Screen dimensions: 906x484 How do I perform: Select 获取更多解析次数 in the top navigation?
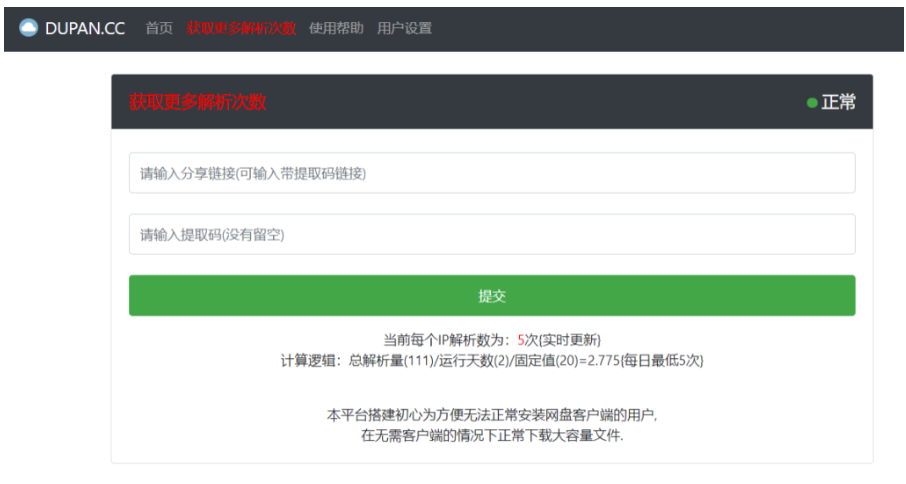(x=241, y=28)
